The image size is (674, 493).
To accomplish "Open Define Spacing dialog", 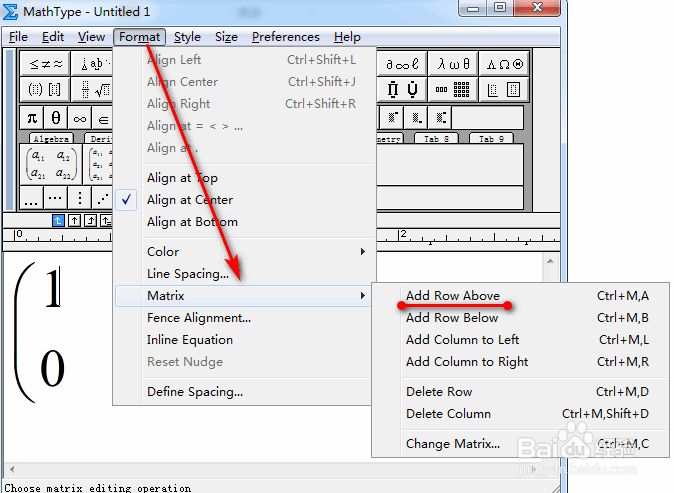I will tap(245, 392).
